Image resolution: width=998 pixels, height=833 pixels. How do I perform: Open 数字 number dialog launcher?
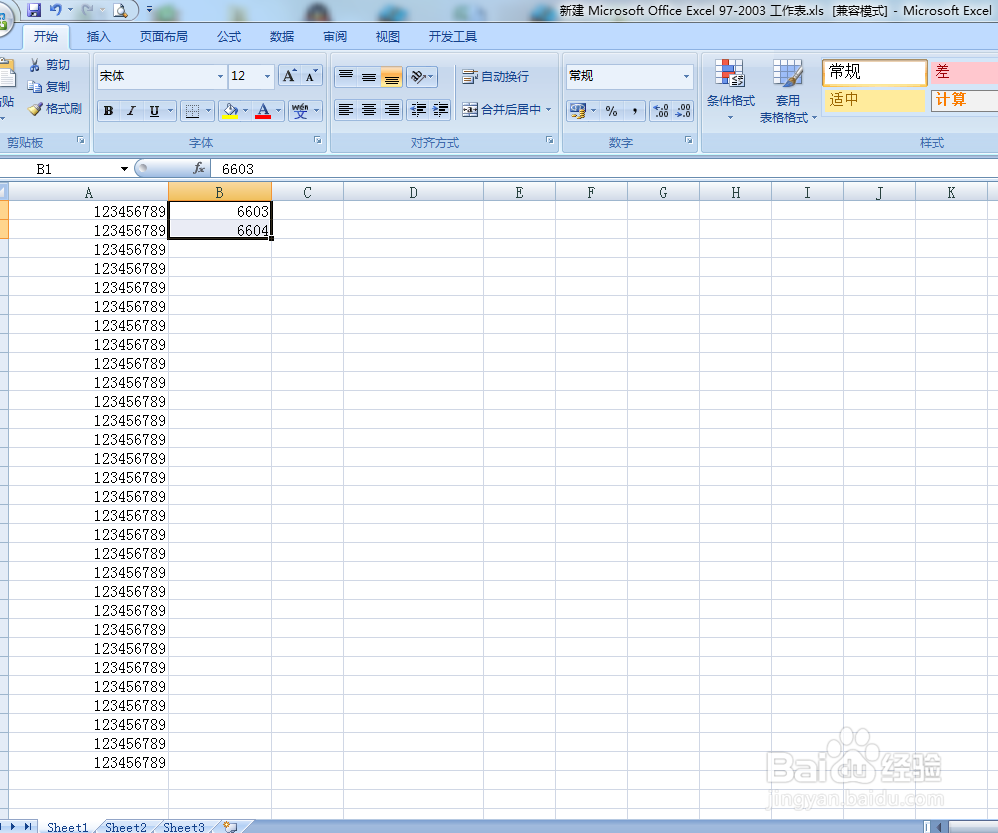coord(688,141)
